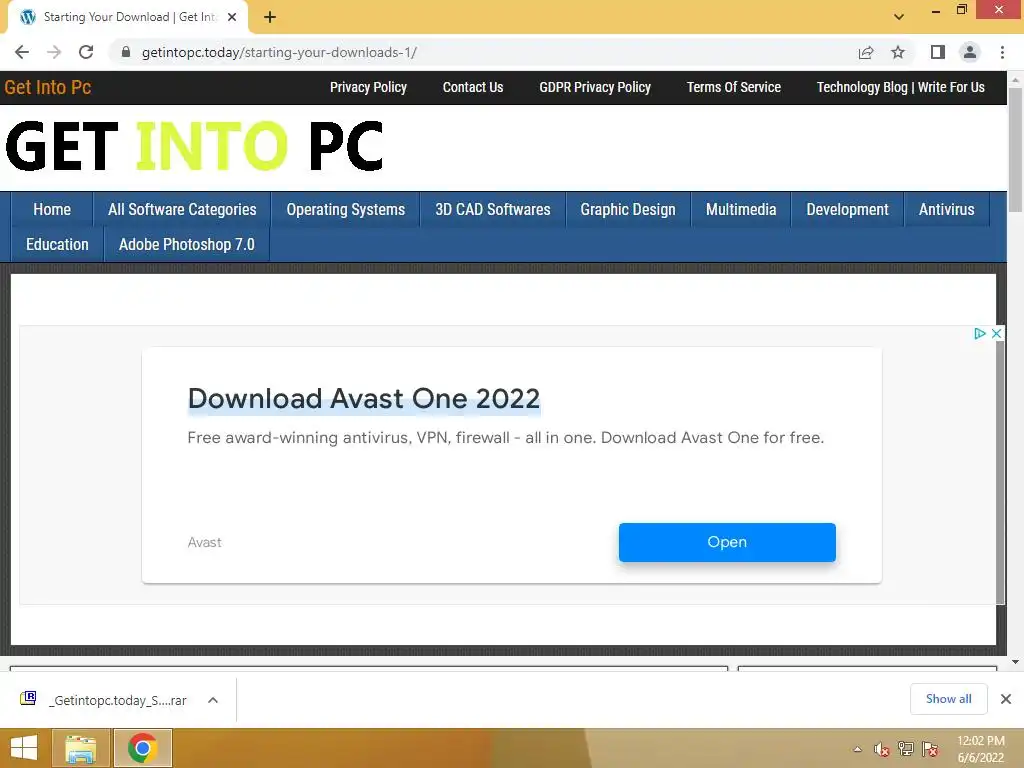1024x768 pixels.
Task: Open the Chrome profile avatar
Action: [x=970, y=52]
